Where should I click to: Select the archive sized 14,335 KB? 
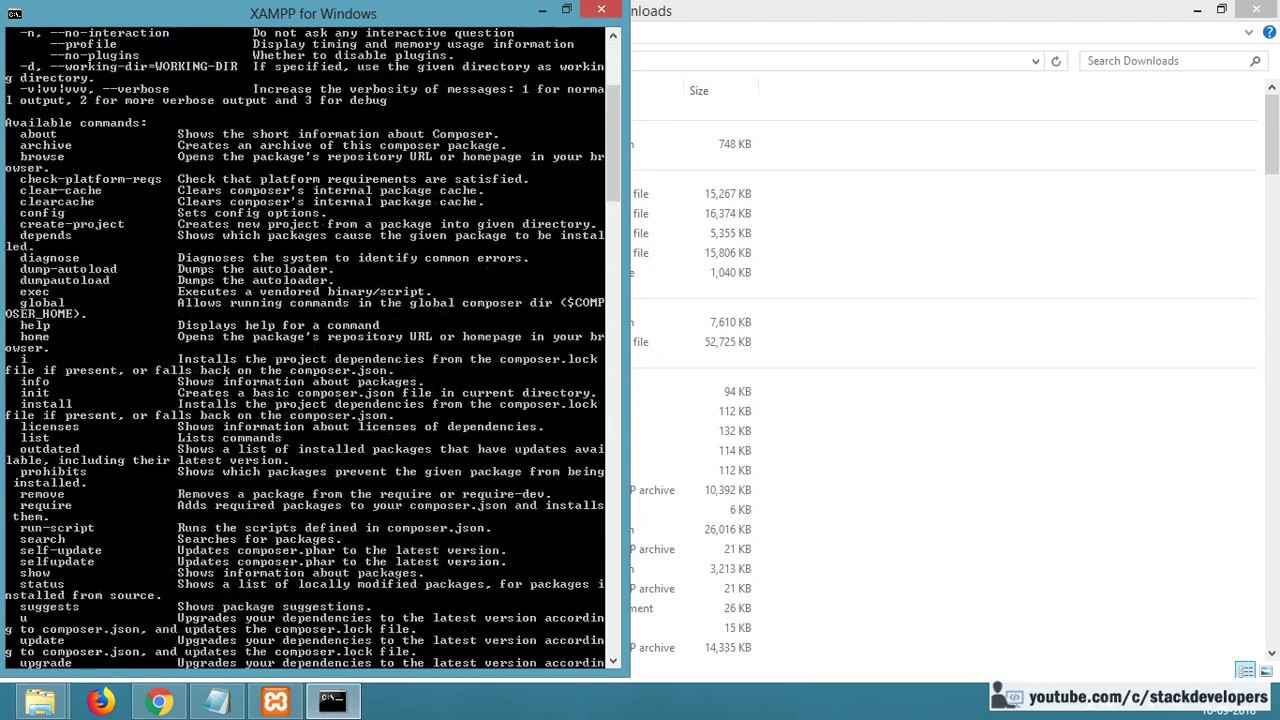728,648
